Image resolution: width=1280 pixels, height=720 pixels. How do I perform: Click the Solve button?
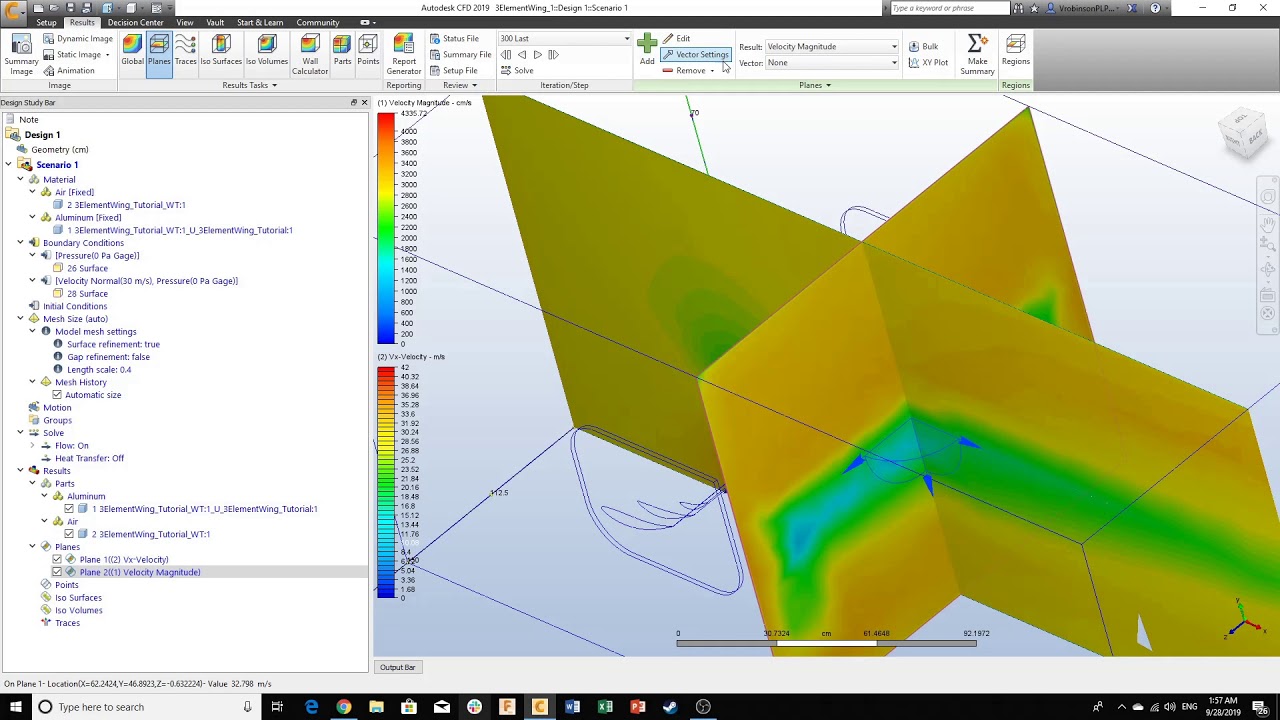pyautogui.click(x=517, y=71)
